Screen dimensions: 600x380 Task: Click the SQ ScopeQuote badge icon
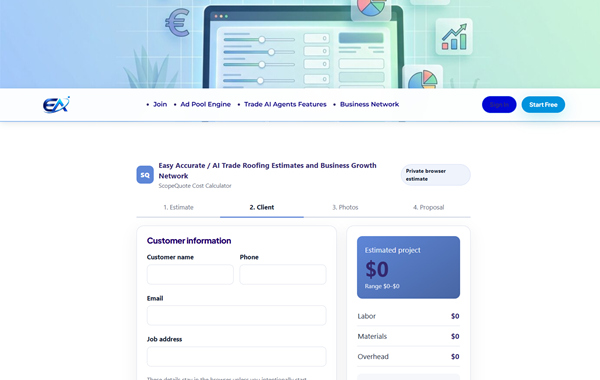(x=145, y=175)
